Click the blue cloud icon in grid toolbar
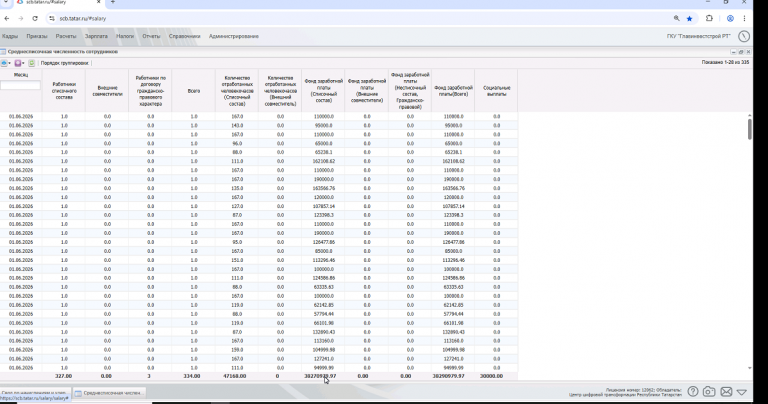Image resolution: width=768 pixels, height=404 pixels. click(x=4, y=63)
